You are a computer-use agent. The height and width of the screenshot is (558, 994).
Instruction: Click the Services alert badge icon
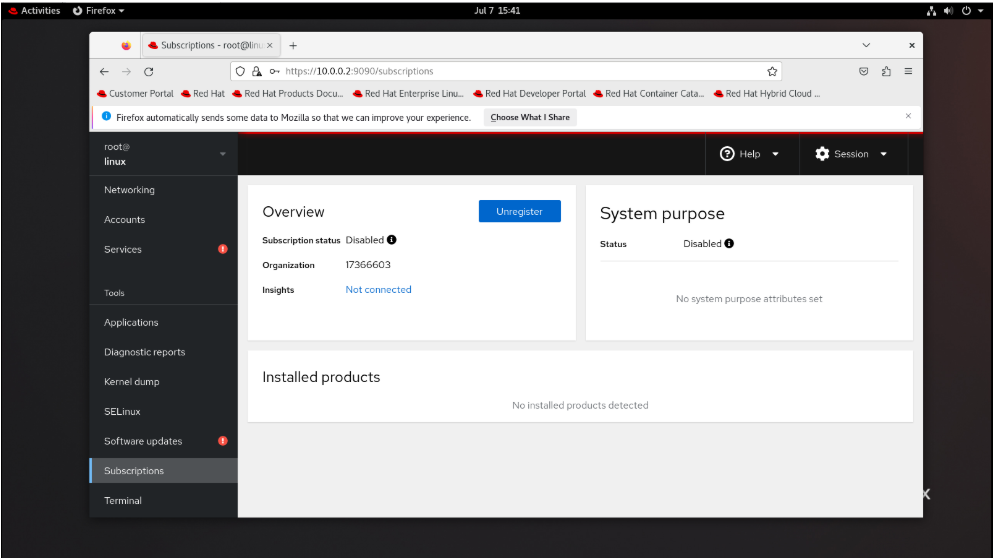click(223, 249)
